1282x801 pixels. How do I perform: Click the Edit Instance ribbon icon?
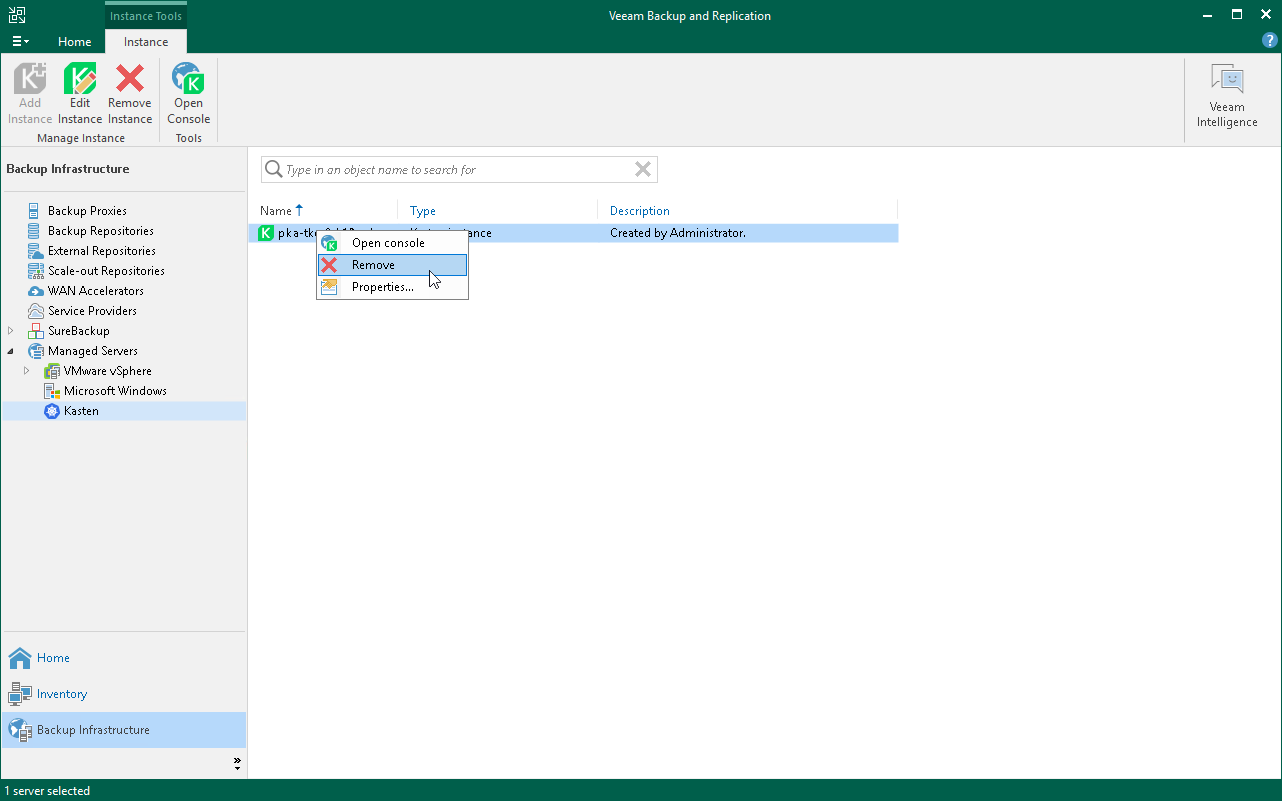coord(80,93)
